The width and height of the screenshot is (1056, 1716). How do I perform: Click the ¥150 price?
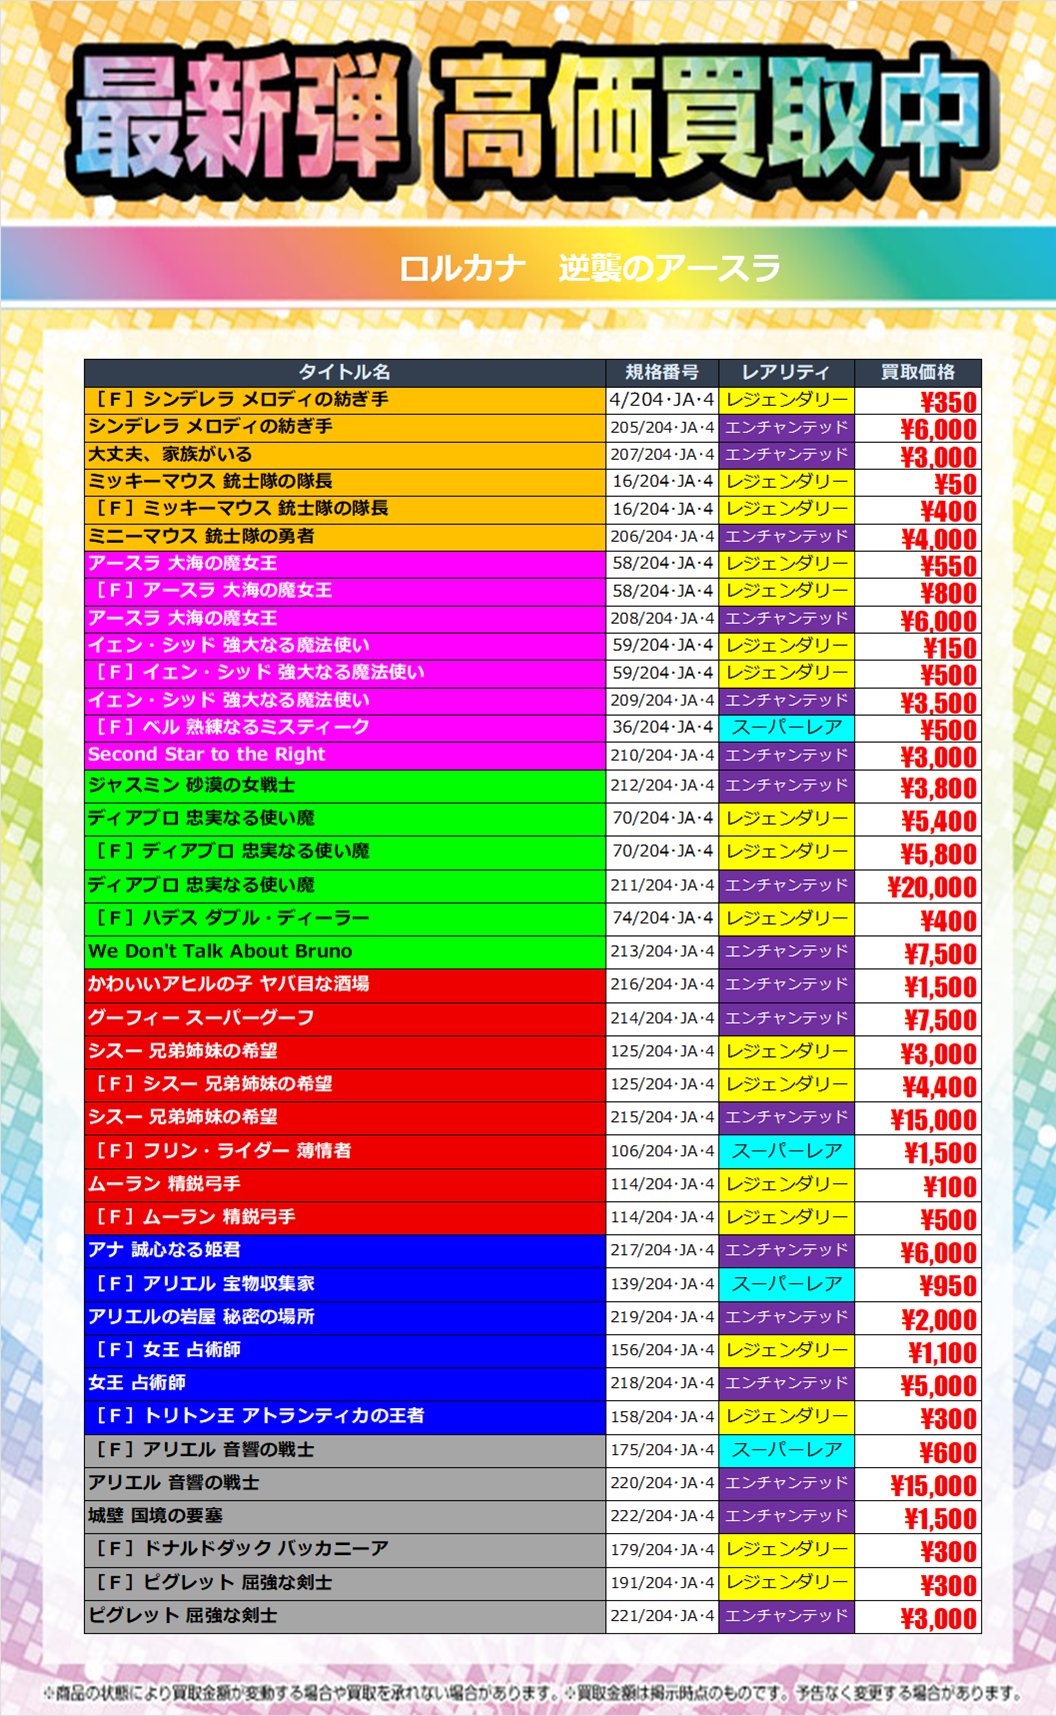[x=950, y=648]
